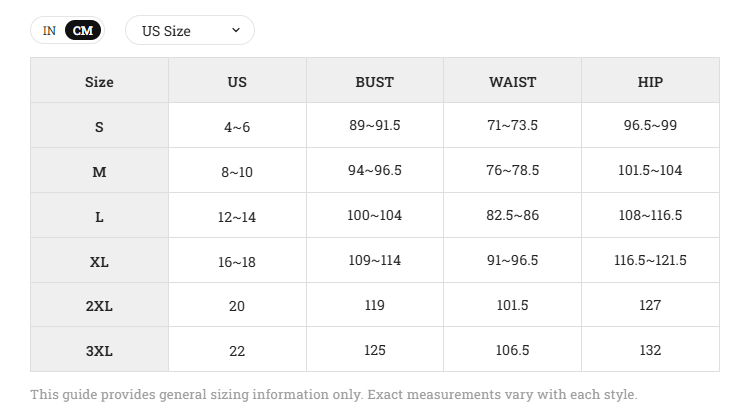Click the sizing guide disclaimer text

334,394
